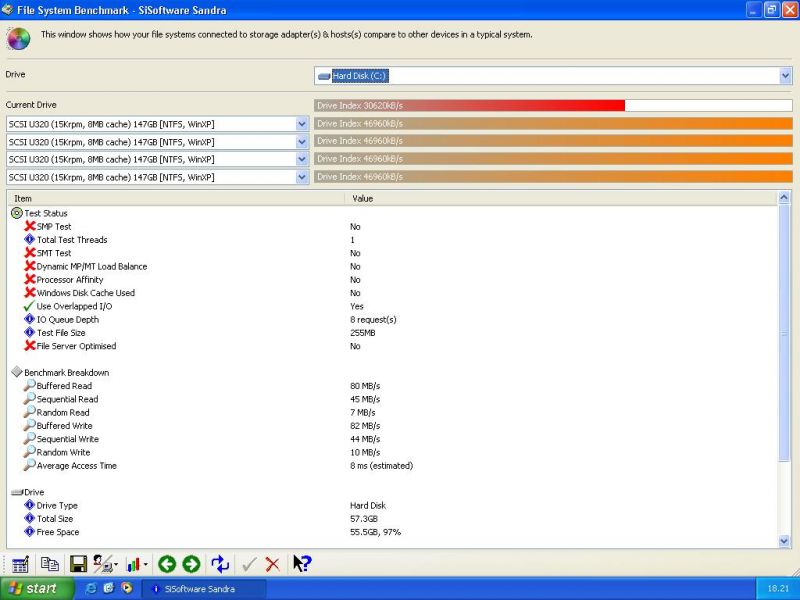800x600 pixels.
Task: Select the Test File Size row
Action: (393, 333)
